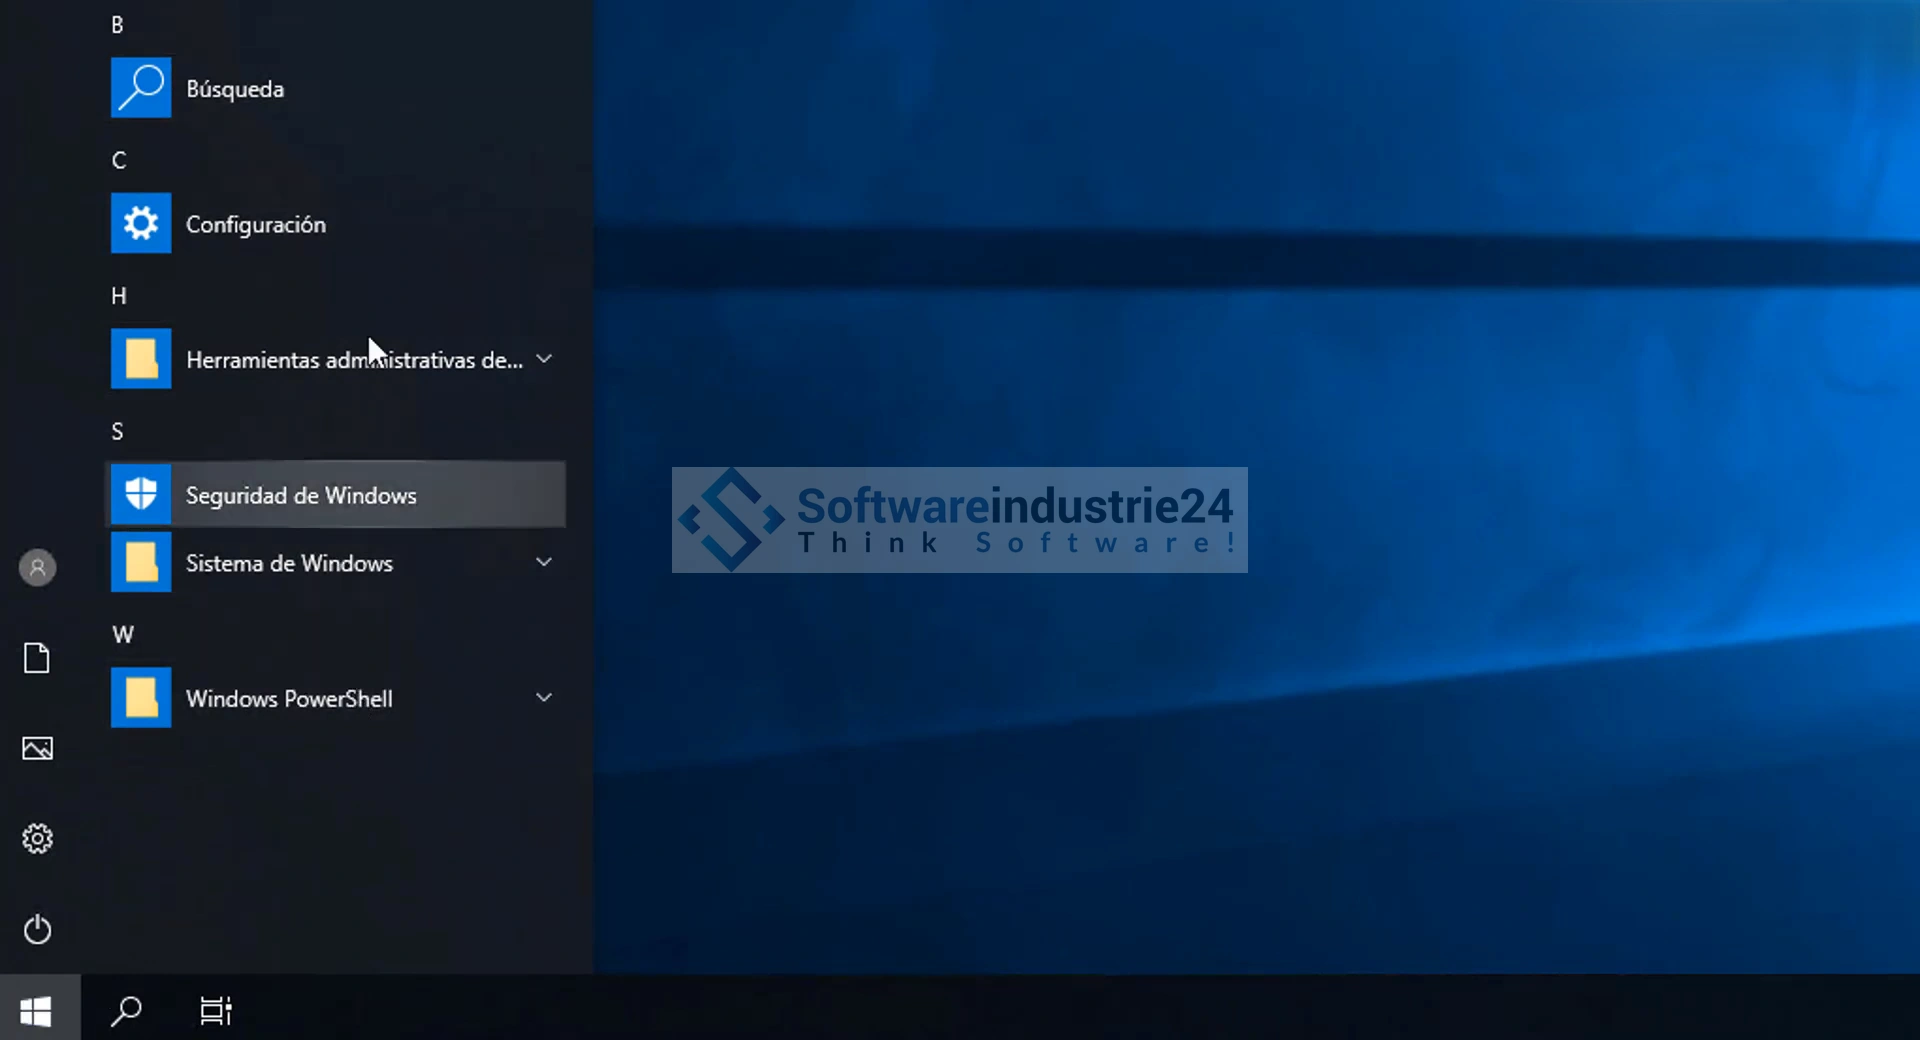Open Configuración from the app list
The width and height of the screenshot is (1920, 1040).
coord(141,223)
